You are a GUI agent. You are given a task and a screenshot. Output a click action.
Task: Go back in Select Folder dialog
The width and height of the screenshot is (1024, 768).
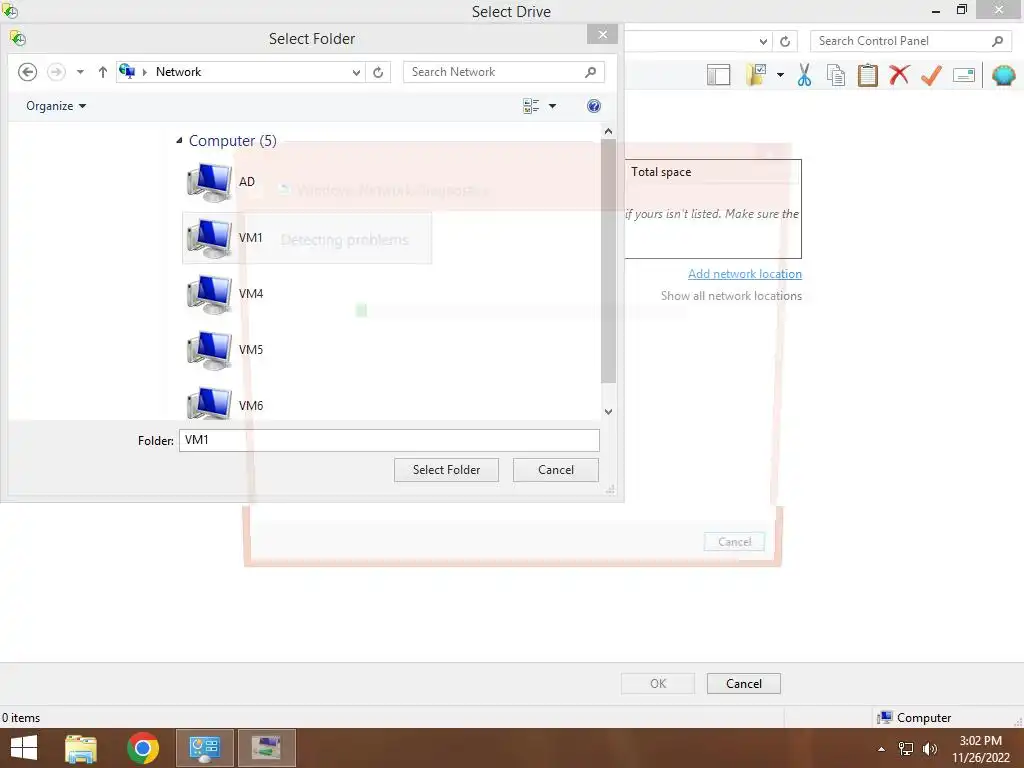point(27,72)
